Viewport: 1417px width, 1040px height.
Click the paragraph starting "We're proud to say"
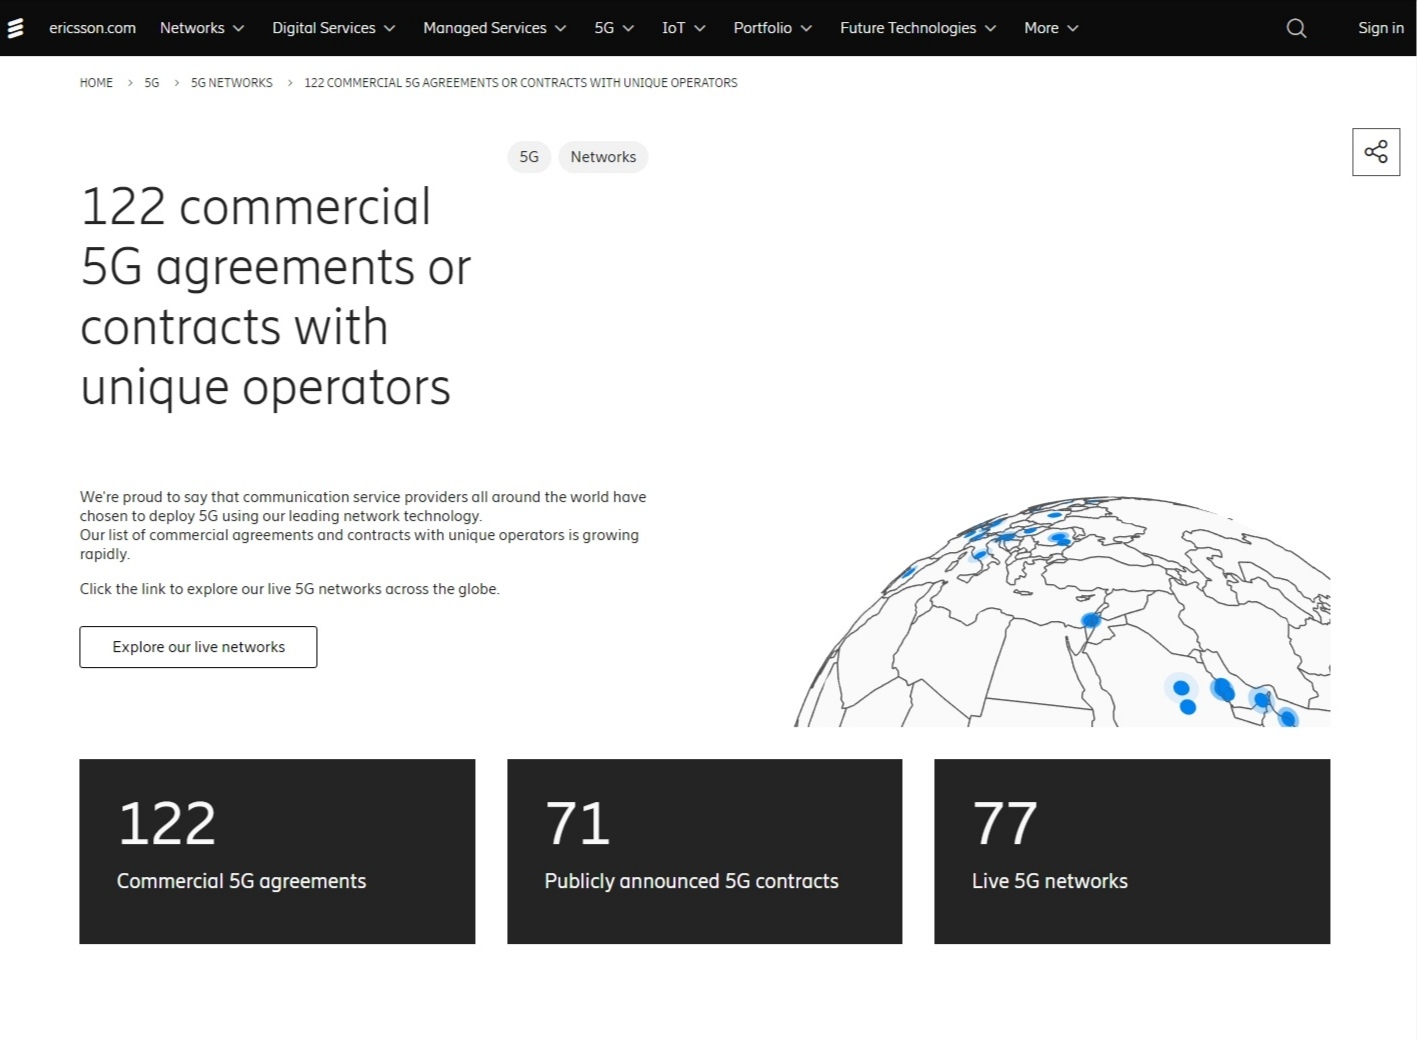363,525
